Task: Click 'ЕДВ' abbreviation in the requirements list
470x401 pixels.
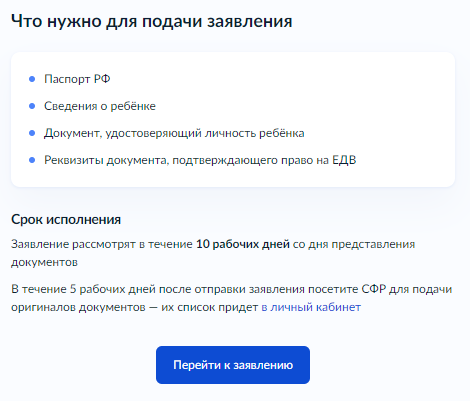Action: coord(344,160)
